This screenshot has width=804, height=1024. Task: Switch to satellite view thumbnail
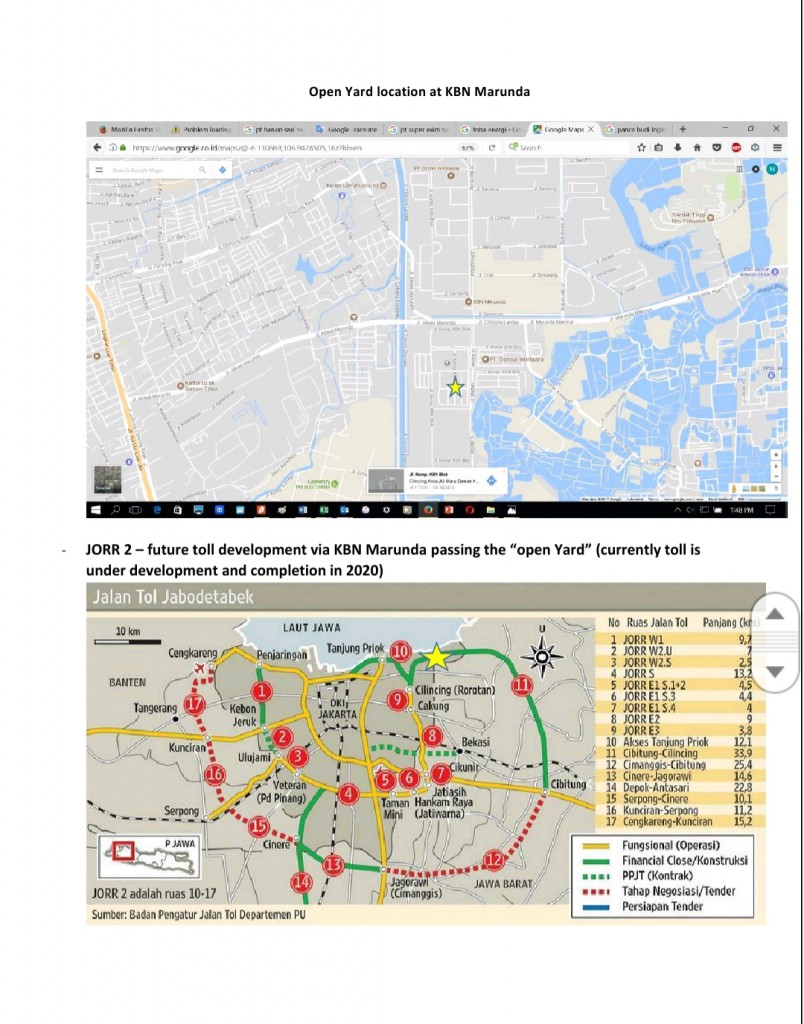point(107,480)
